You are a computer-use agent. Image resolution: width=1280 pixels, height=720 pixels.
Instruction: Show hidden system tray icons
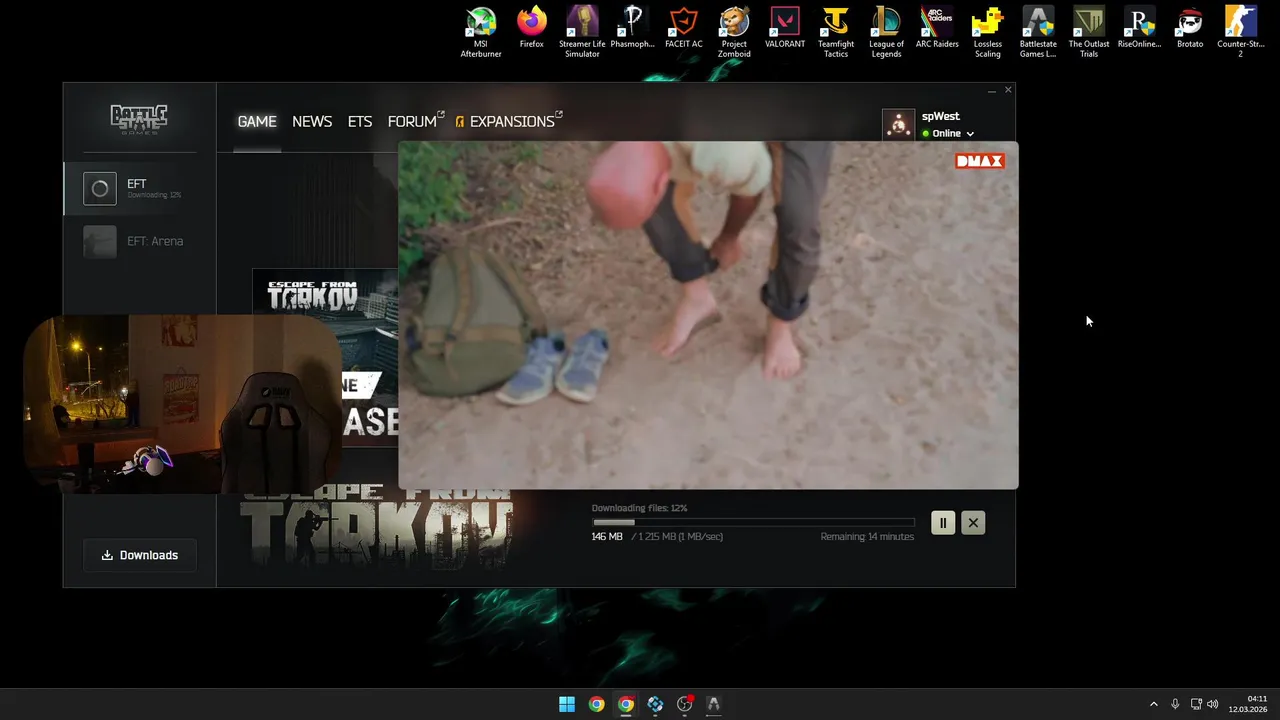tap(1153, 704)
